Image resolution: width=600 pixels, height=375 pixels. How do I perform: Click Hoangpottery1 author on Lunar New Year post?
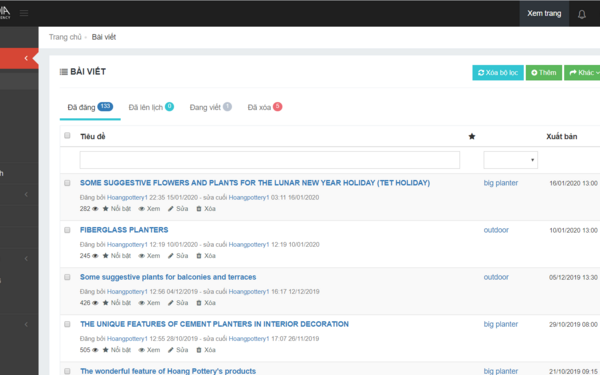127,197
